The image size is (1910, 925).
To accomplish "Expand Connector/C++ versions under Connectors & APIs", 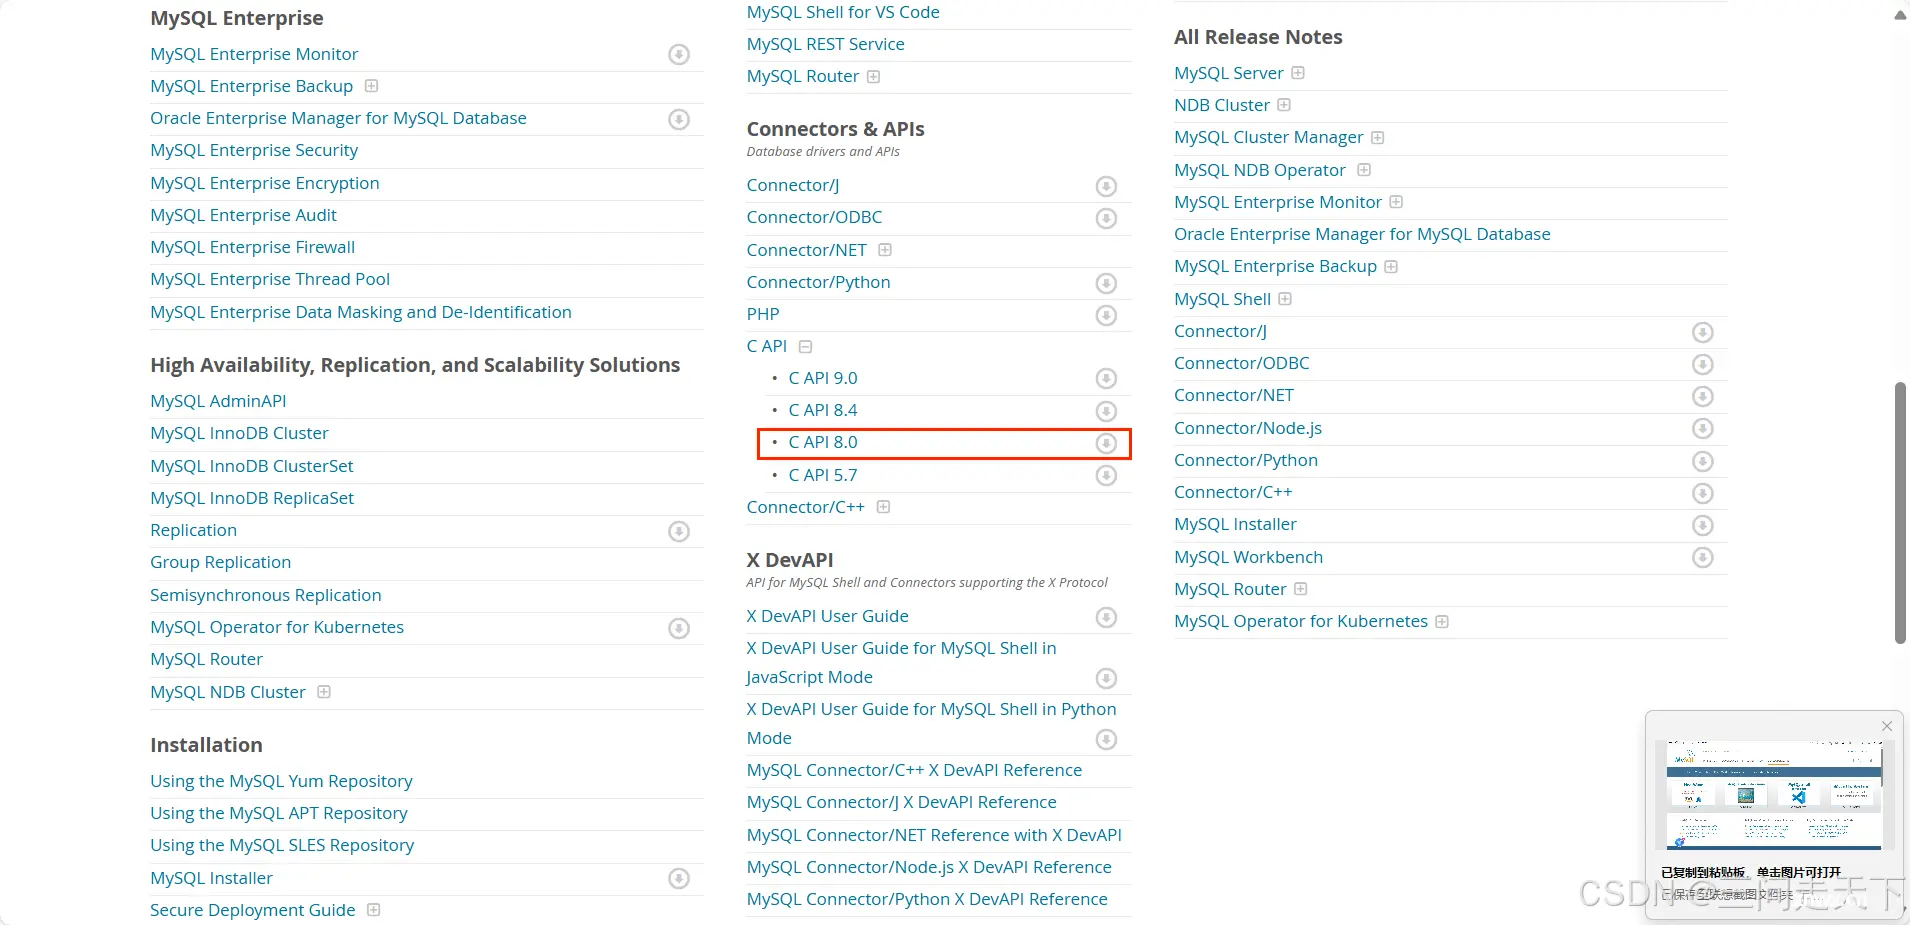I will 884,507.
